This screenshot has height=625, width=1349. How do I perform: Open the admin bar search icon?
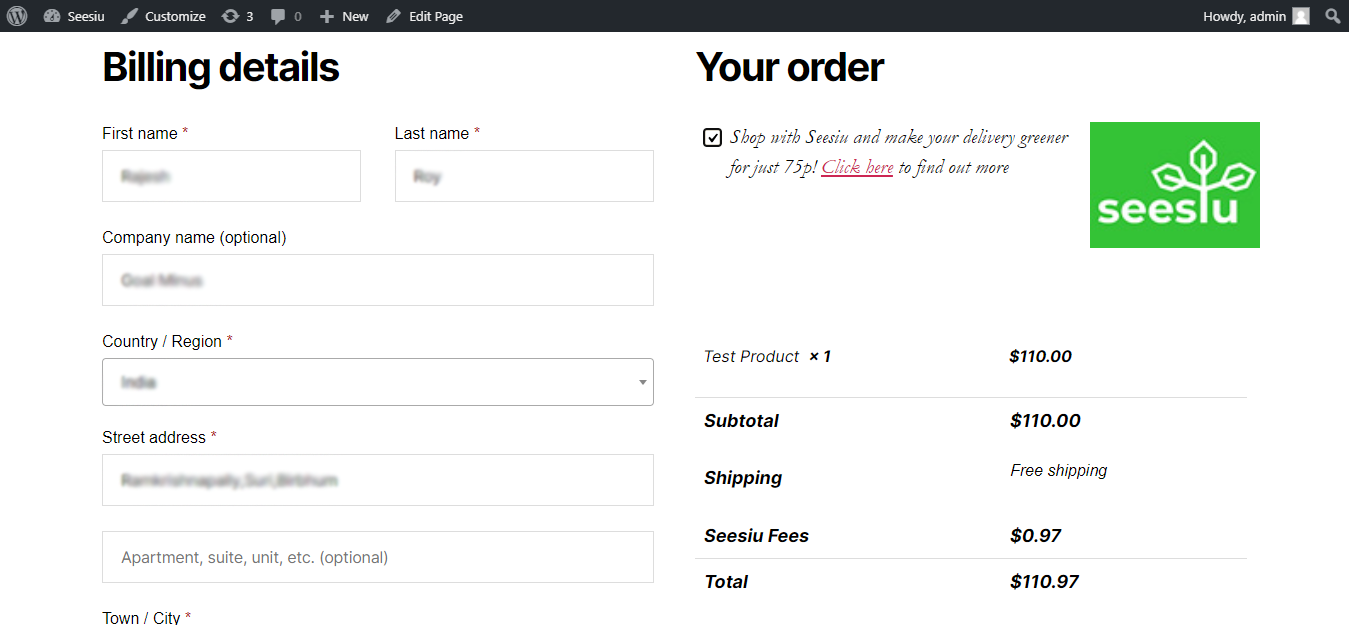pyautogui.click(x=1332, y=16)
